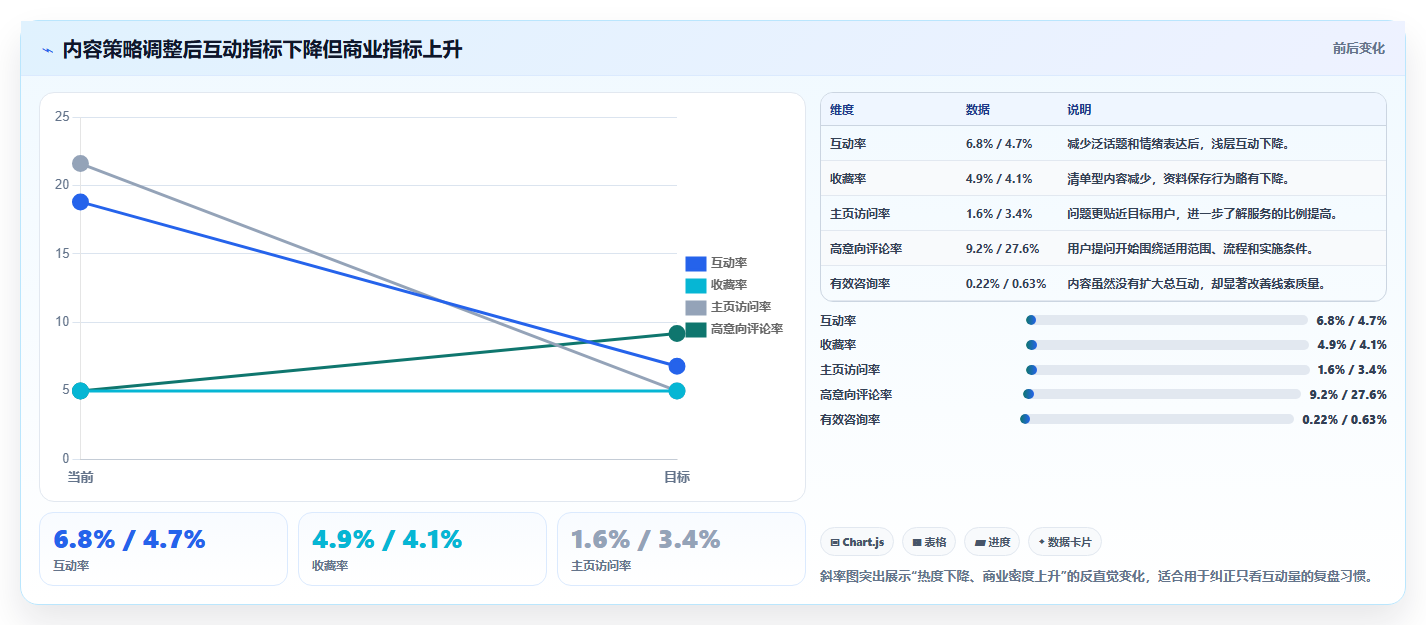
Task: Click the 有效咨询率 progress bar
Action: pos(1156,419)
